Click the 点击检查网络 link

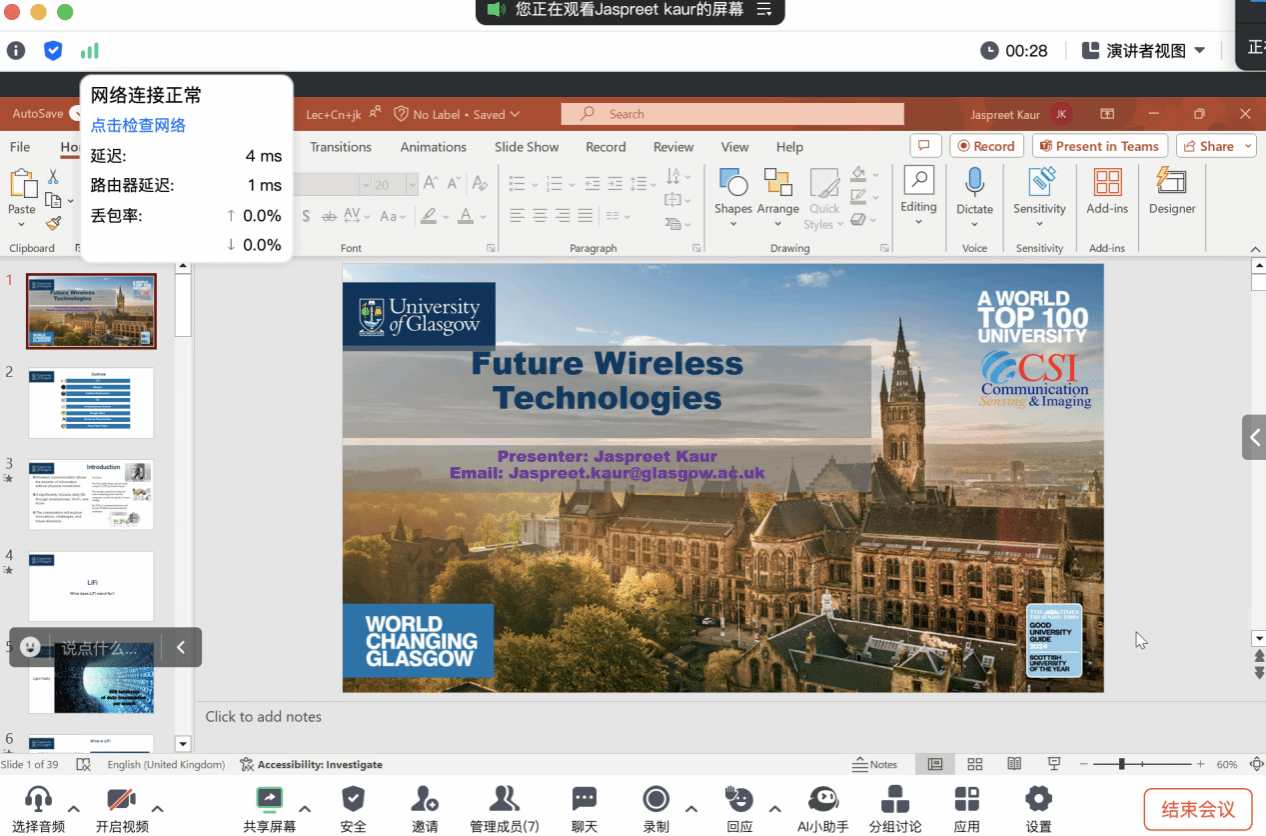[138, 125]
